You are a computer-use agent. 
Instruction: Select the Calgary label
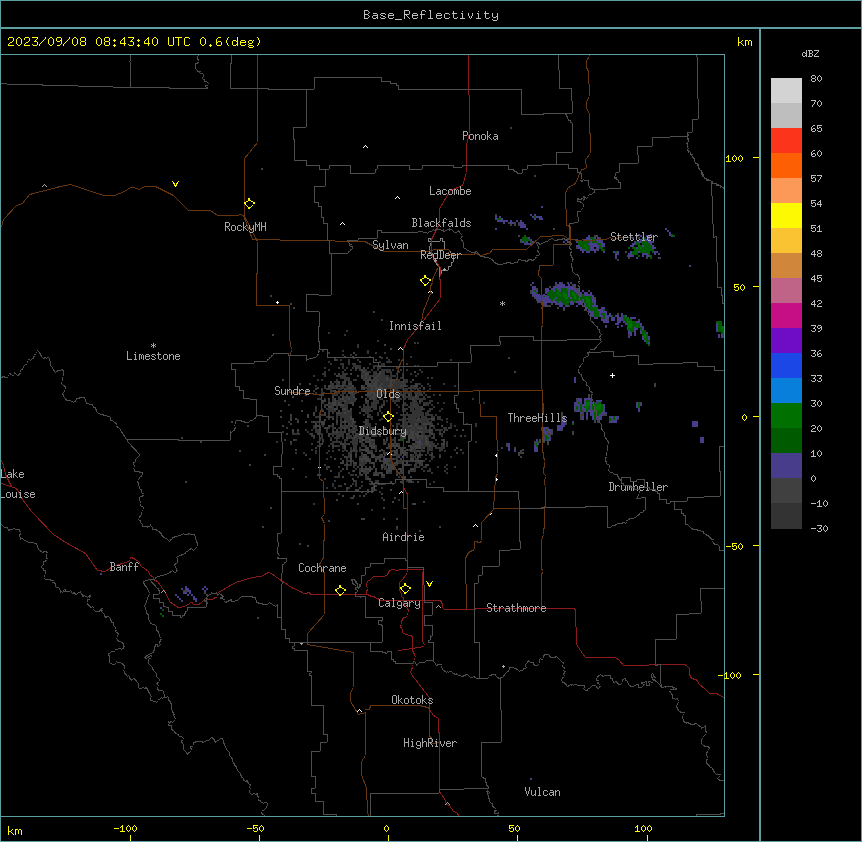(x=399, y=603)
